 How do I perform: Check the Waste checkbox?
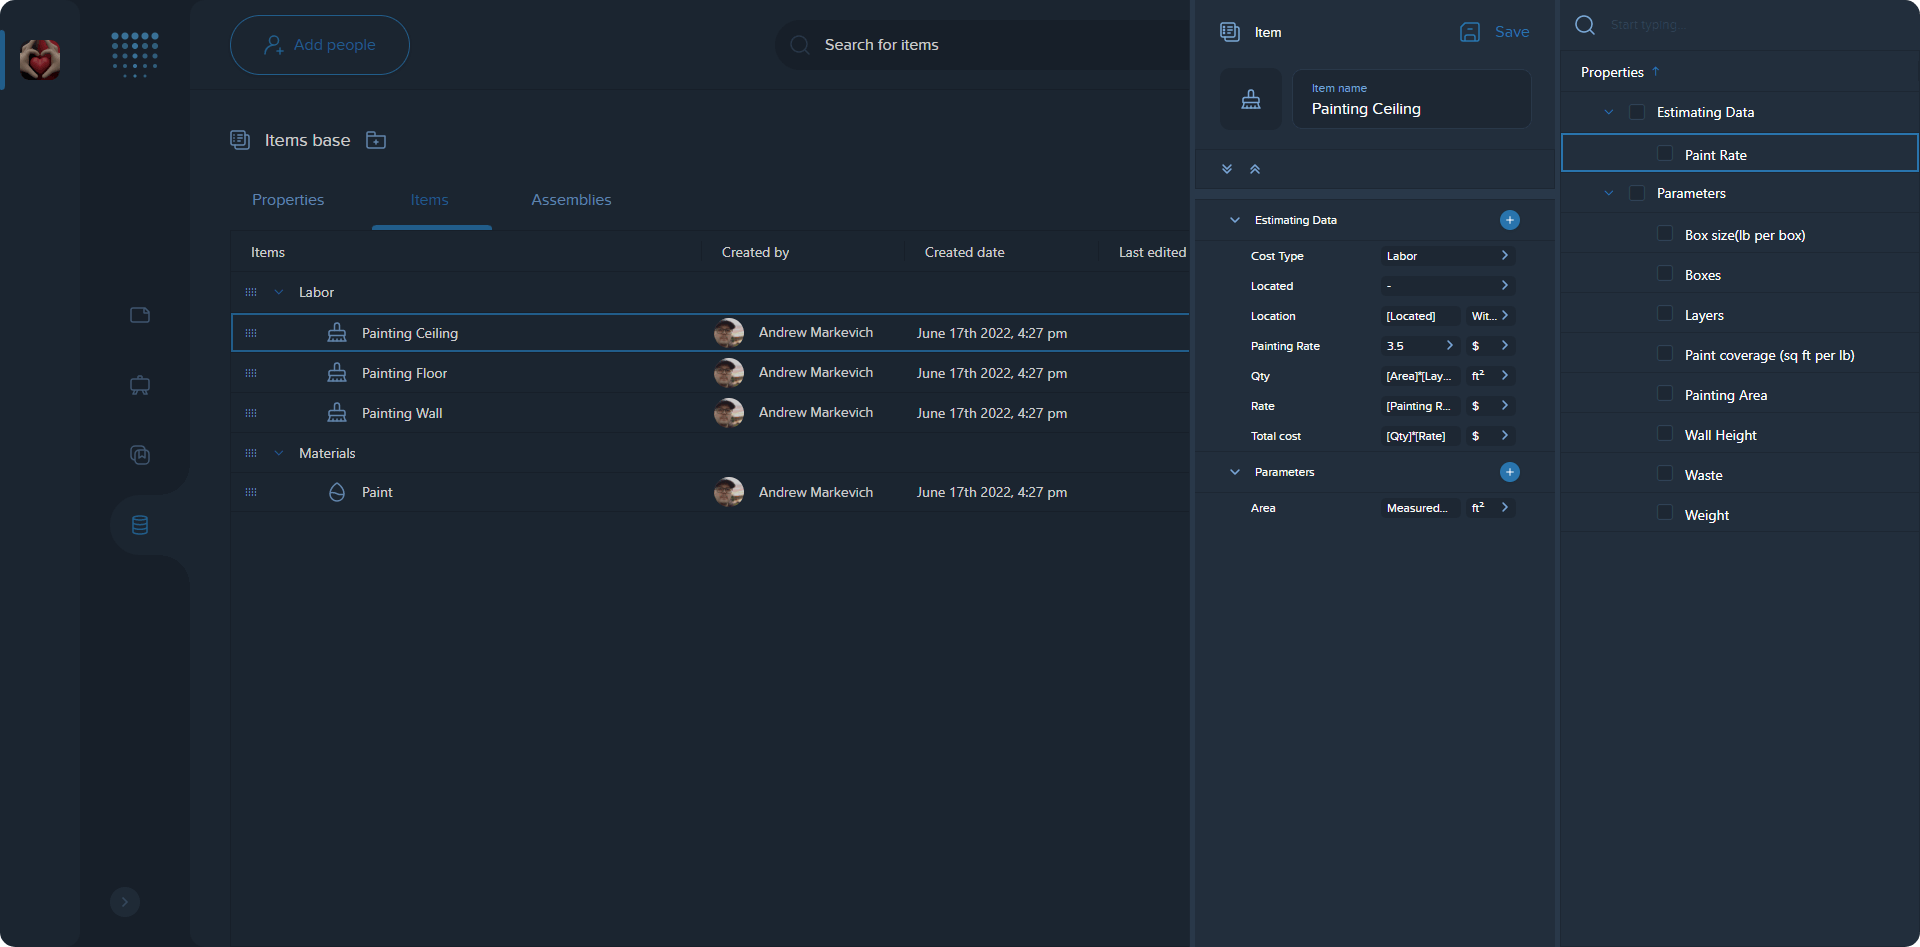coord(1665,474)
